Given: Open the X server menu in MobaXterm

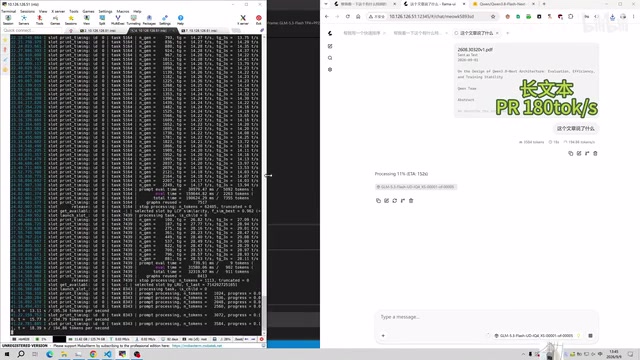Looking at the screenshot, I should coord(58,11).
